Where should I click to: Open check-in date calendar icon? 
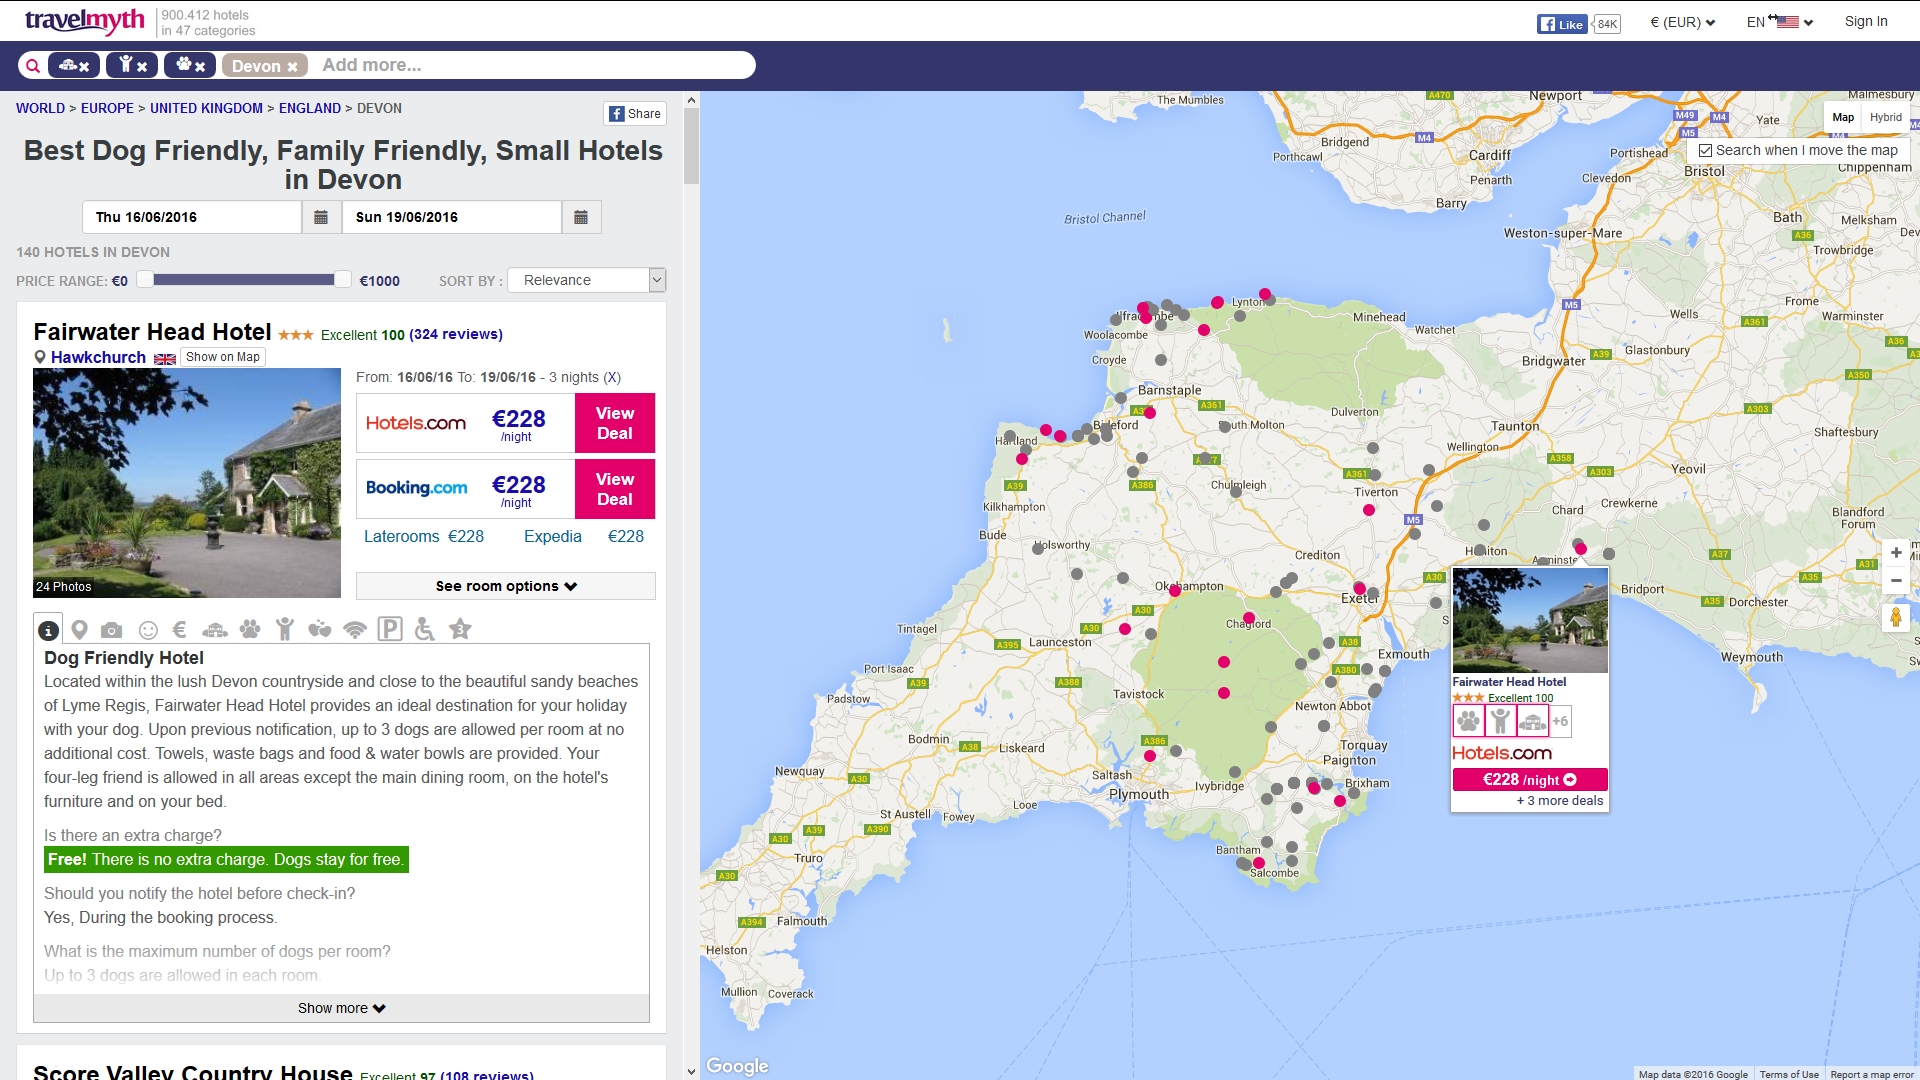pos(321,217)
